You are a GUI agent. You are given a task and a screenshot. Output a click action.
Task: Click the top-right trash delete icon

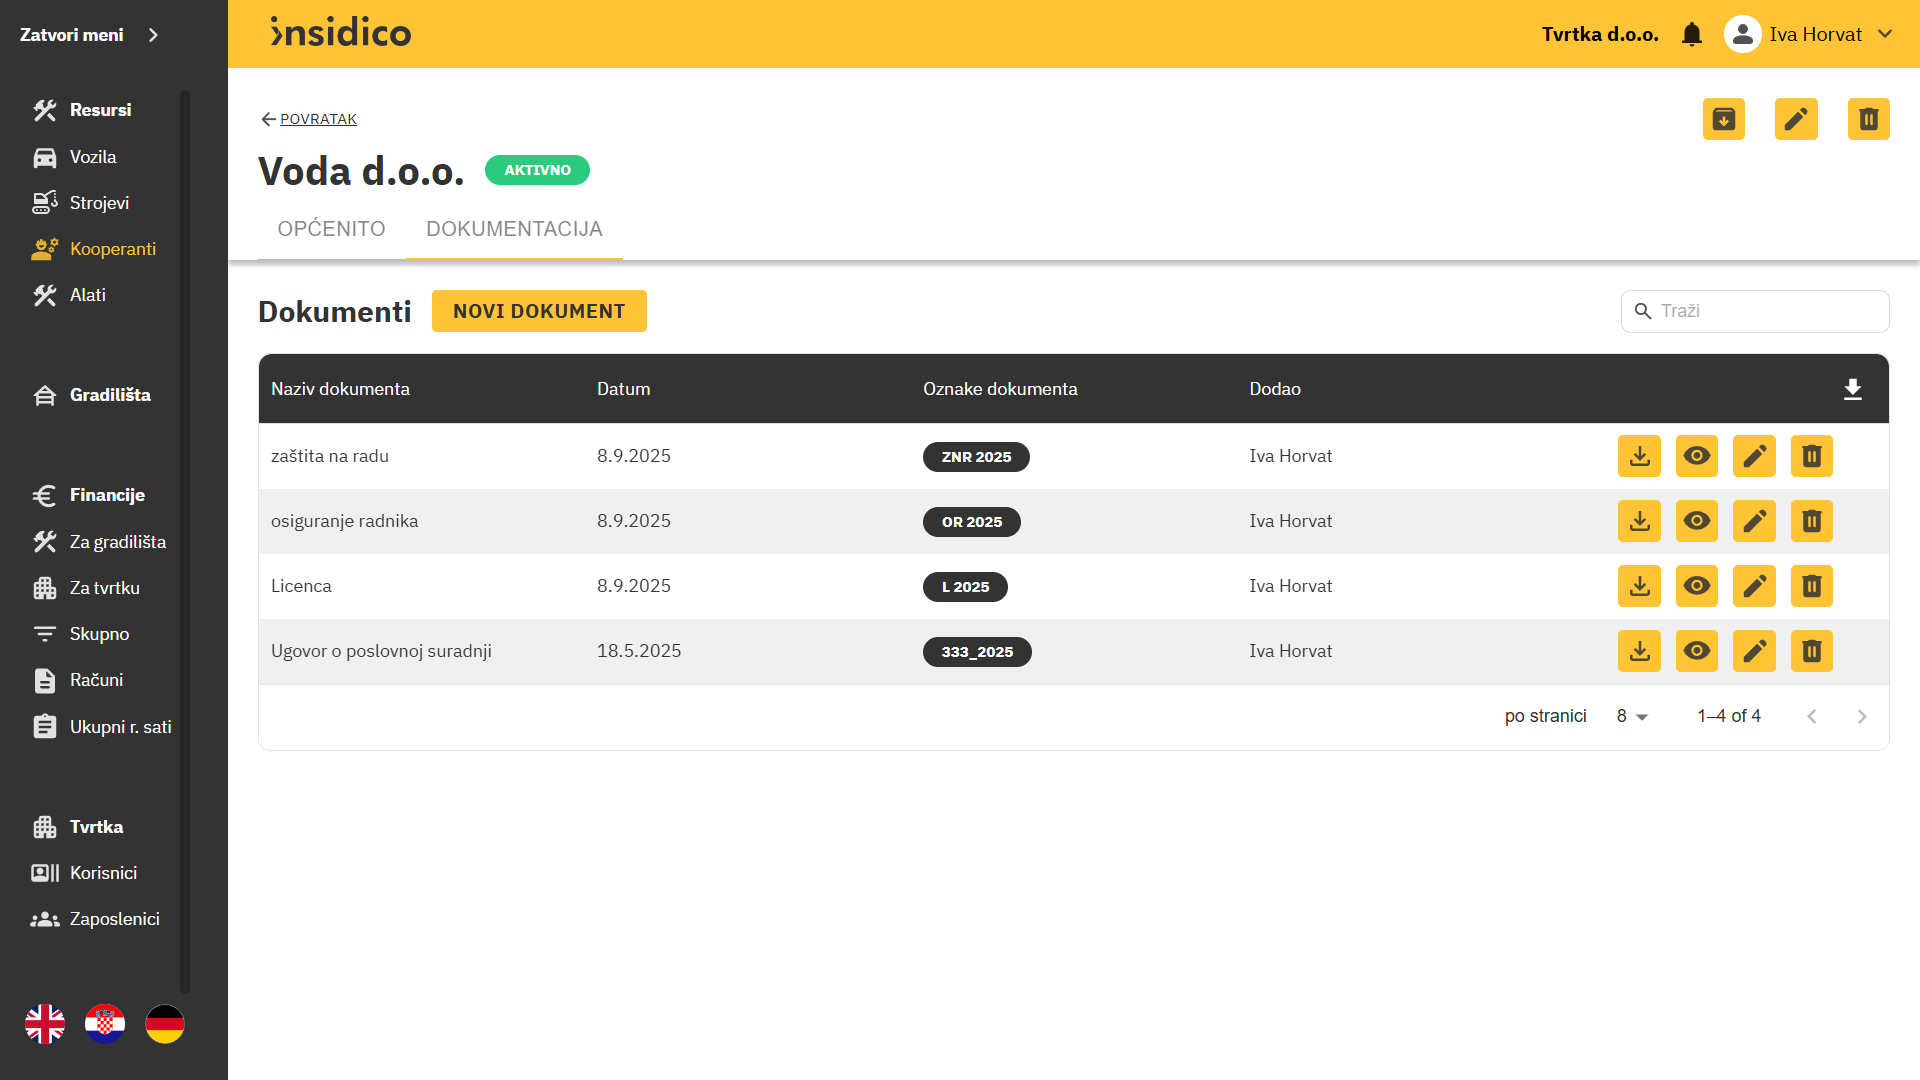coord(1868,119)
